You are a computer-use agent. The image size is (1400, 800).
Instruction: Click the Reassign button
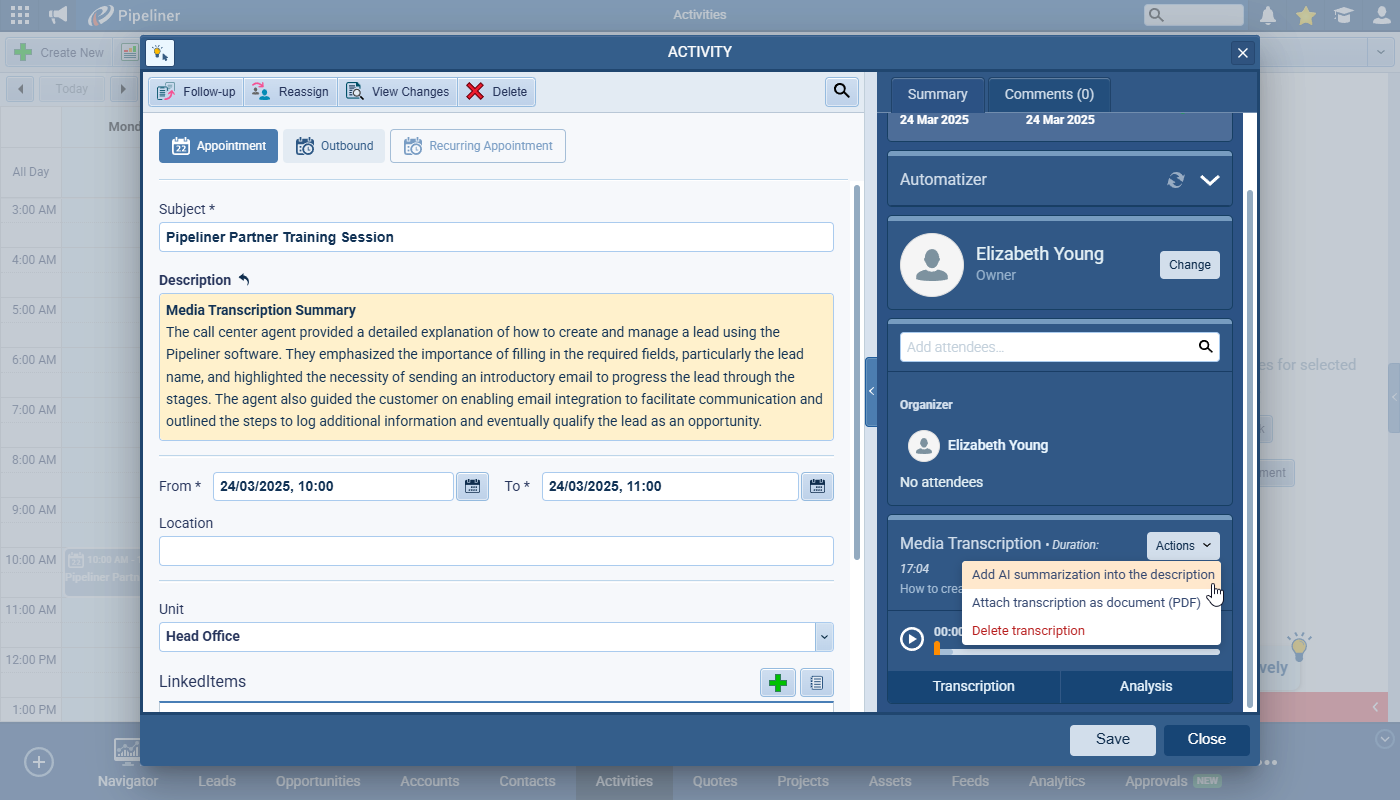pos(290,92)
